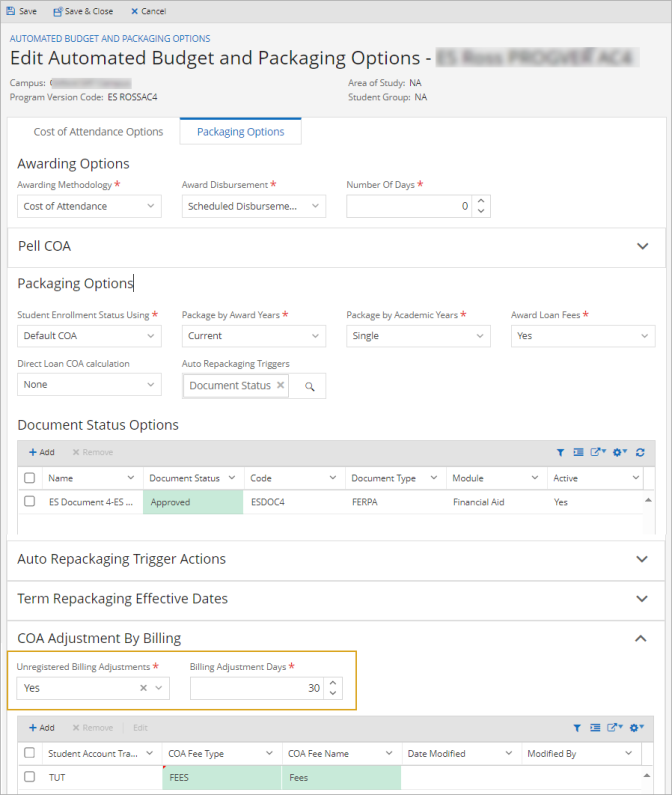Clear Unregistered Billing Adjustments value
The height and width of the screenshot is (795, 672).
point(144,688)
